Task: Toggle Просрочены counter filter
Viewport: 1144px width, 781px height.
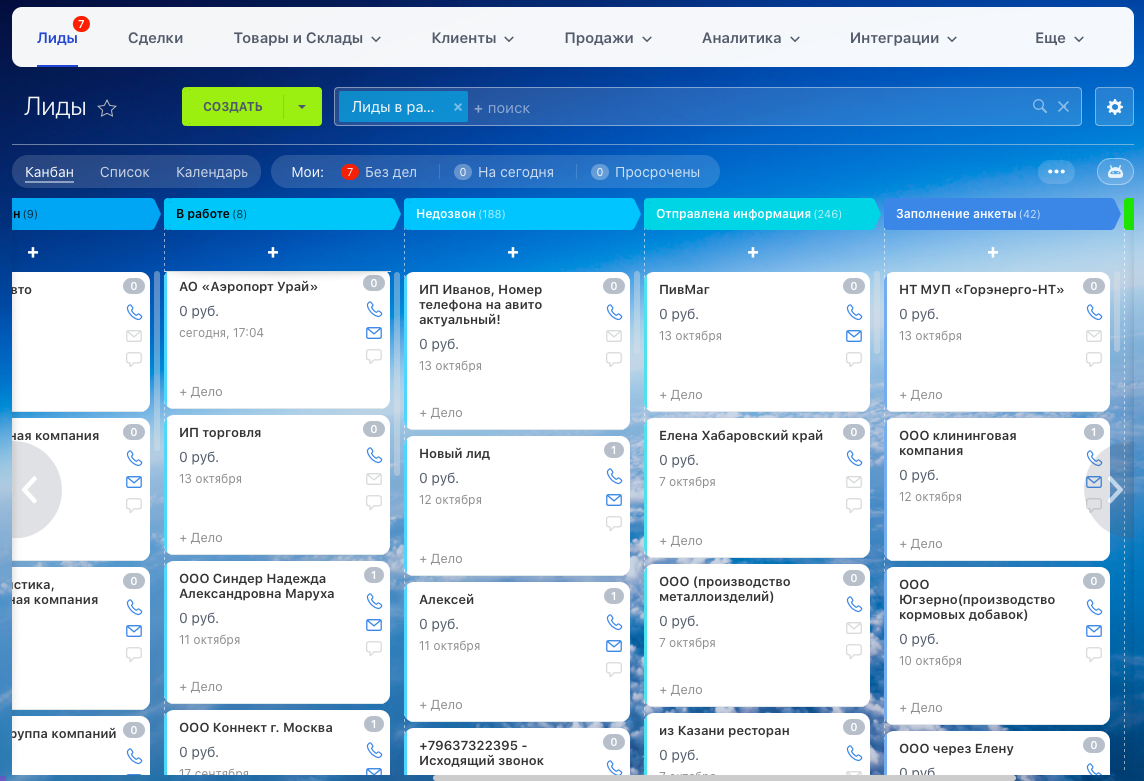Action: point(646,172)
